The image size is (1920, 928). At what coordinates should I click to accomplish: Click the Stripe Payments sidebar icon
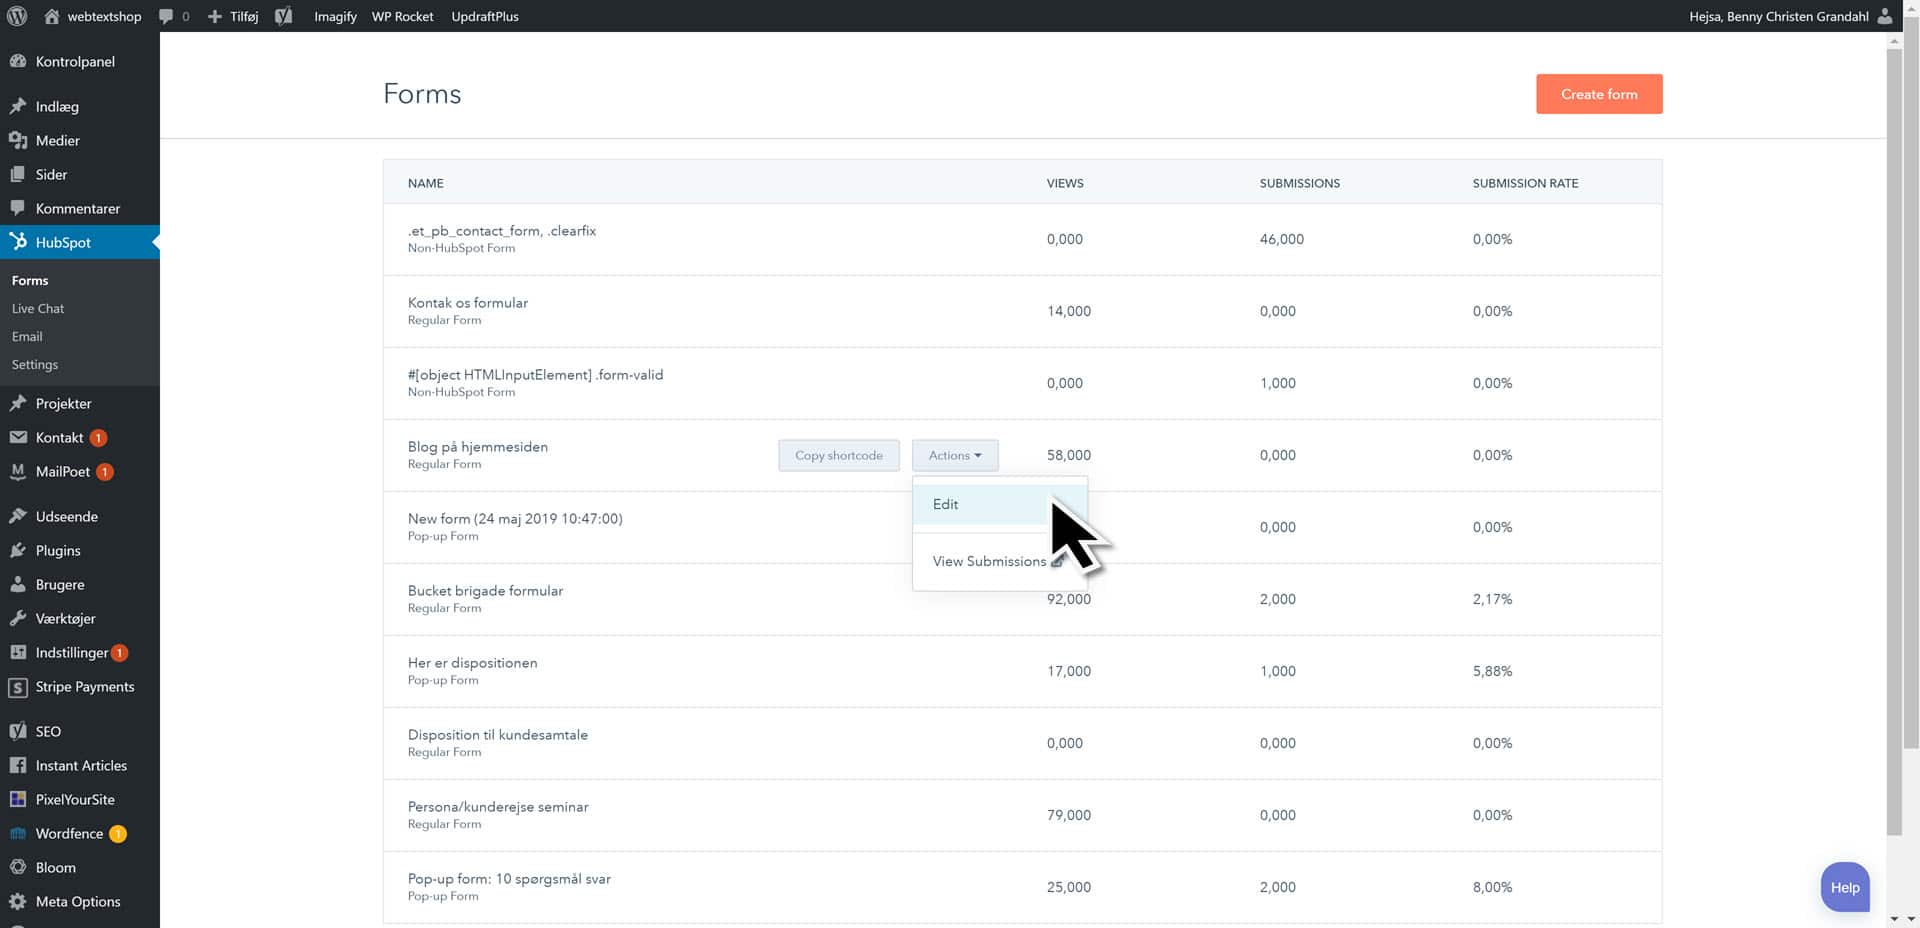pyautogui.click(x=18, y=687)
